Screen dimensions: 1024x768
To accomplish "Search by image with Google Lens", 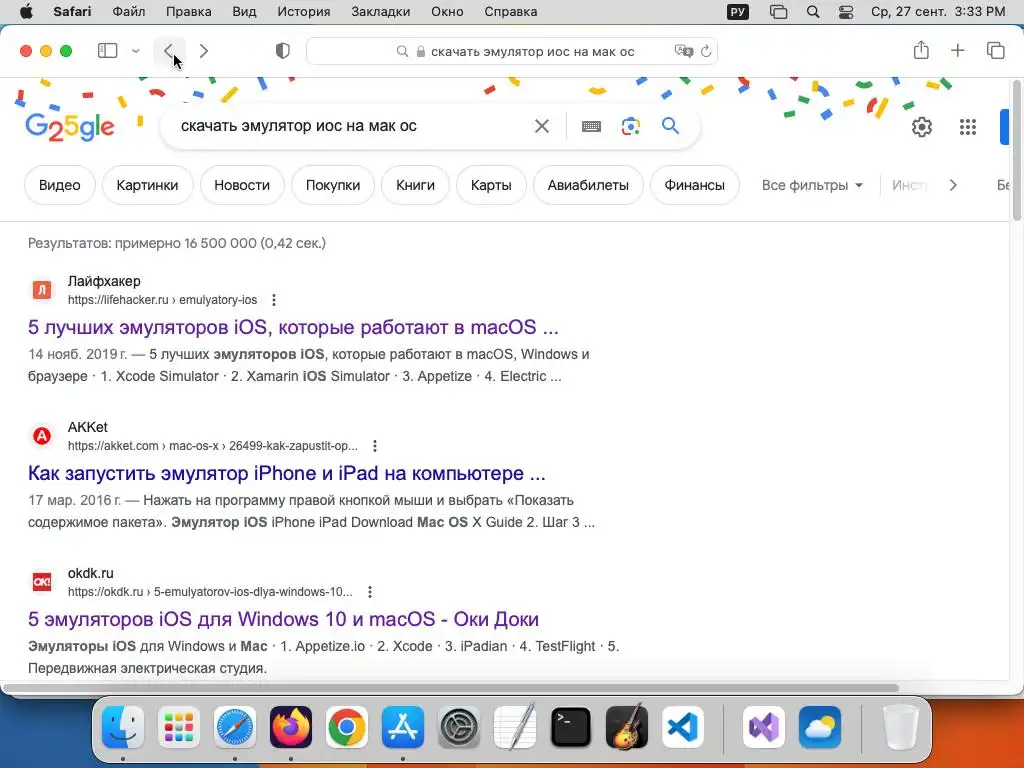I will point(631,126).
